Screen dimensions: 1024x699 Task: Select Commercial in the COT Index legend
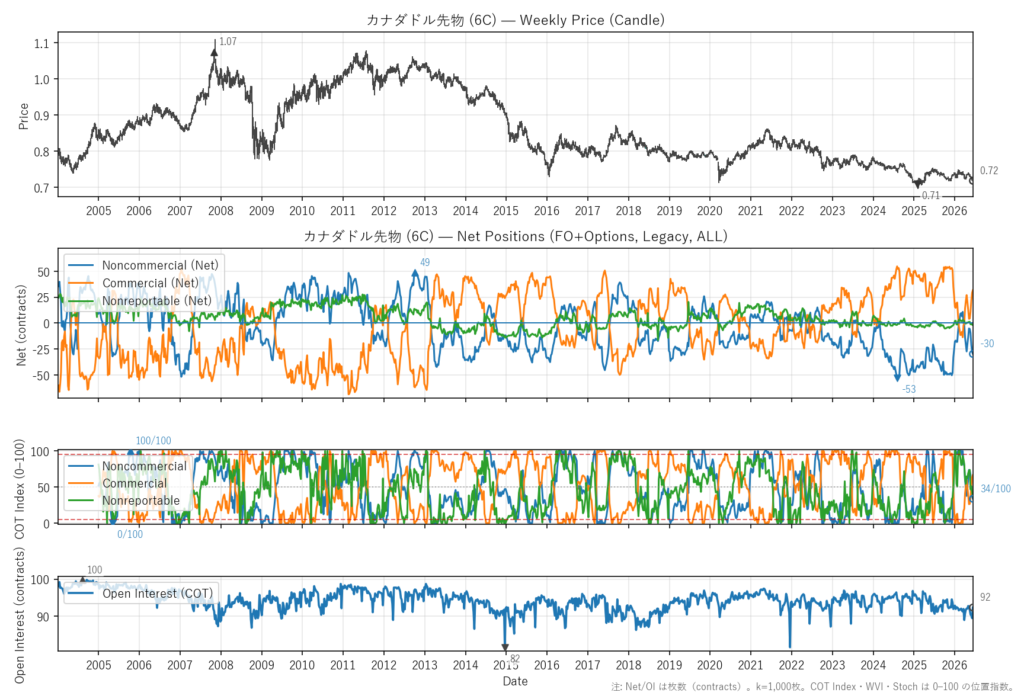(x=135, y=483)
